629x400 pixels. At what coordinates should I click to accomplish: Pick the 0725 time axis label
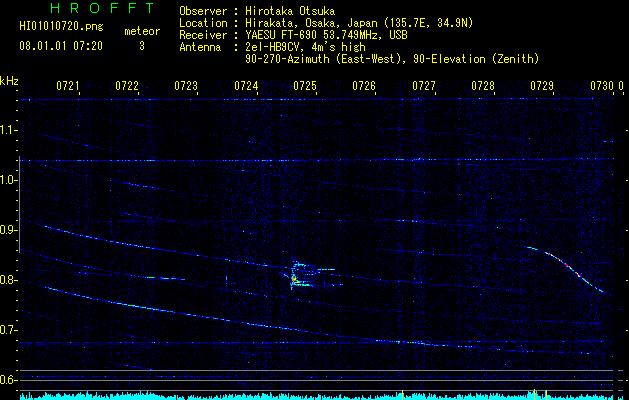click(x=305, y=85)
